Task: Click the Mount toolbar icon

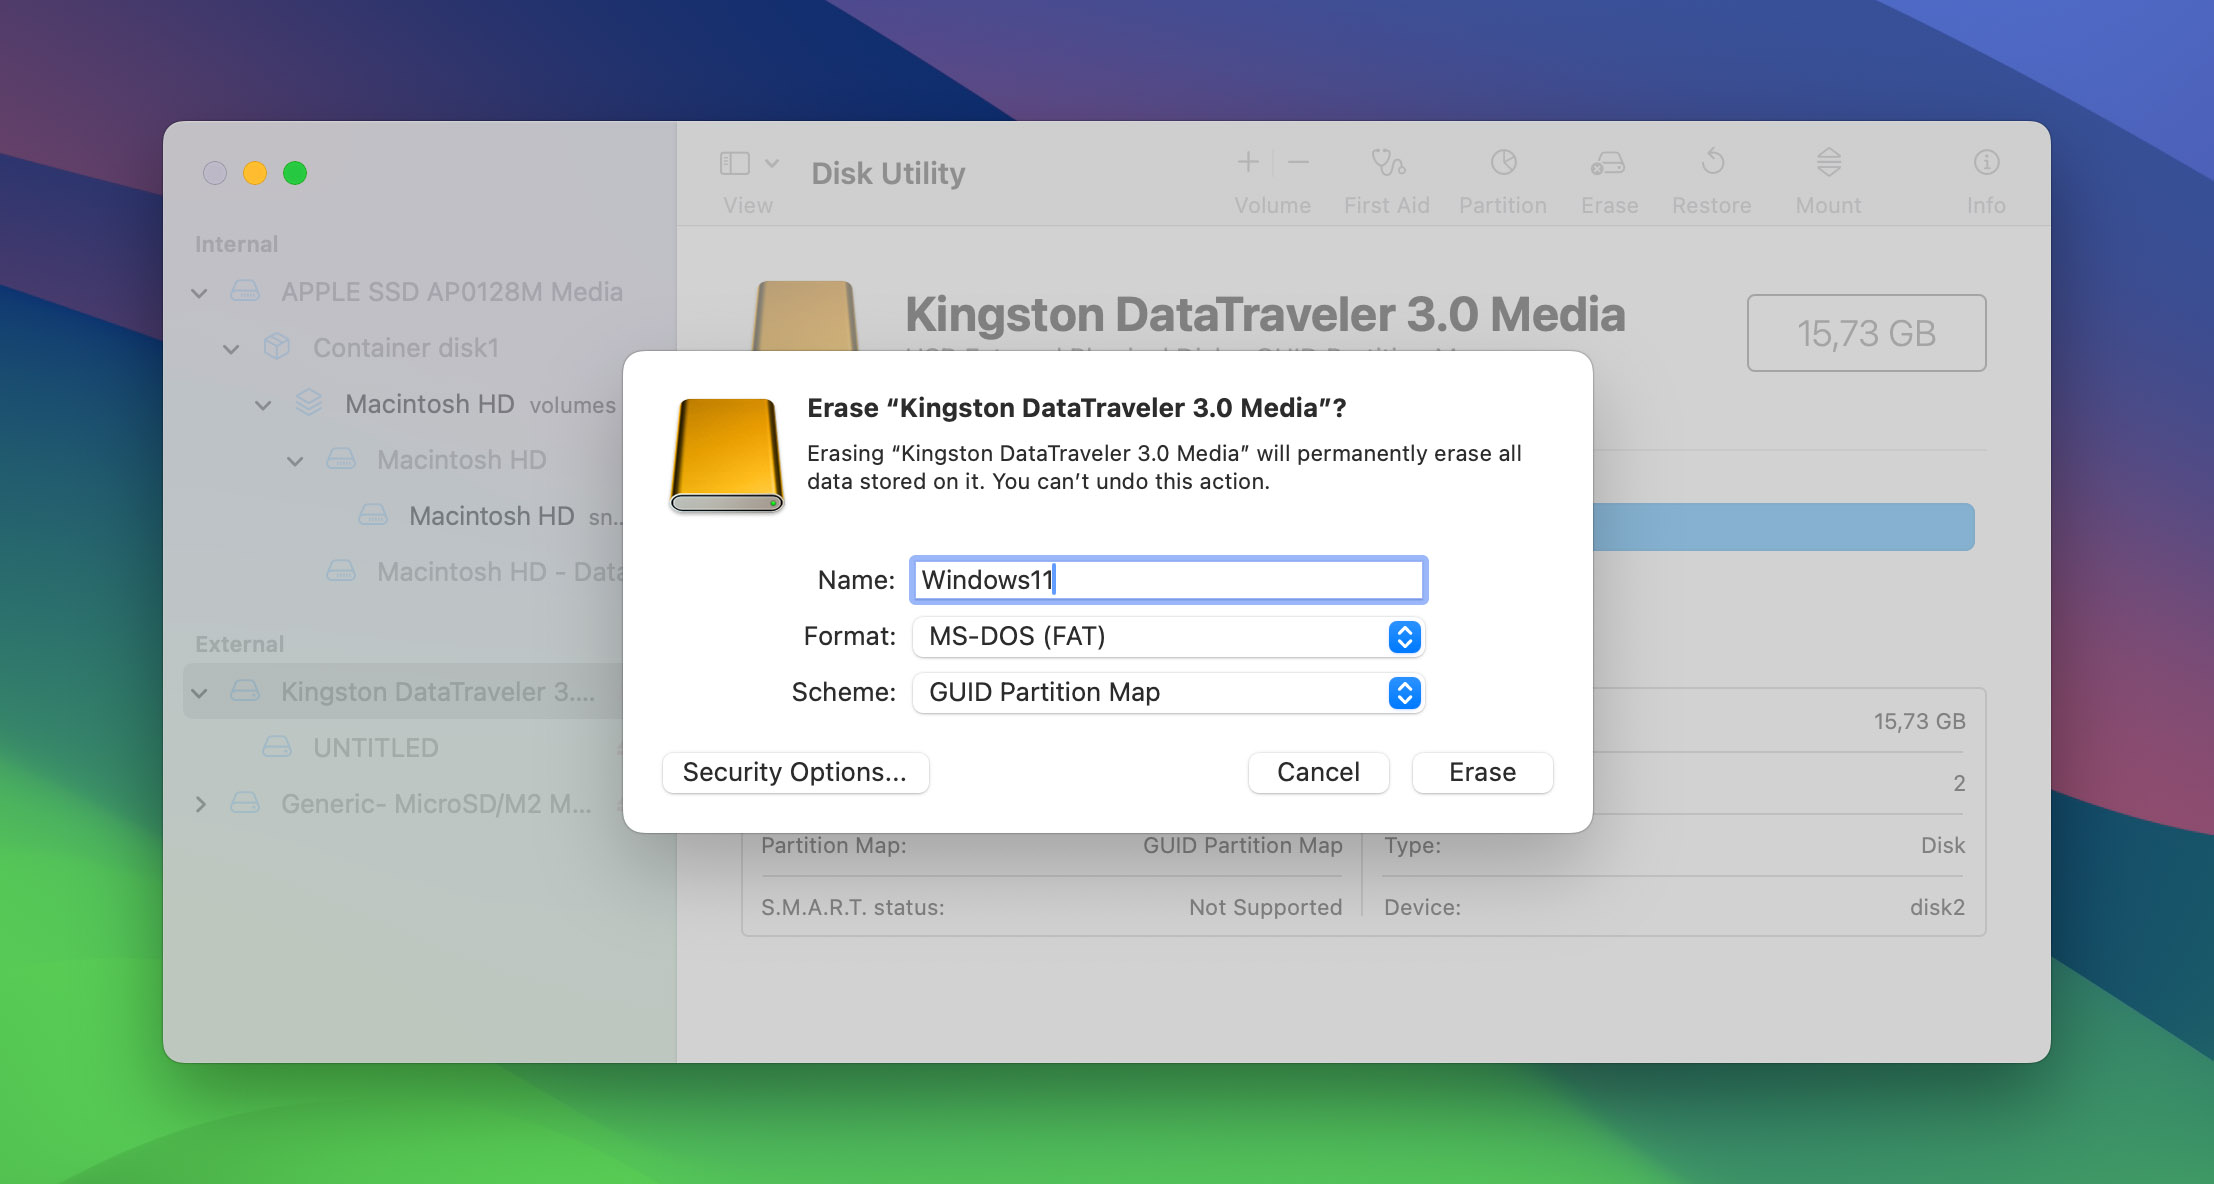Action: 1828,163
